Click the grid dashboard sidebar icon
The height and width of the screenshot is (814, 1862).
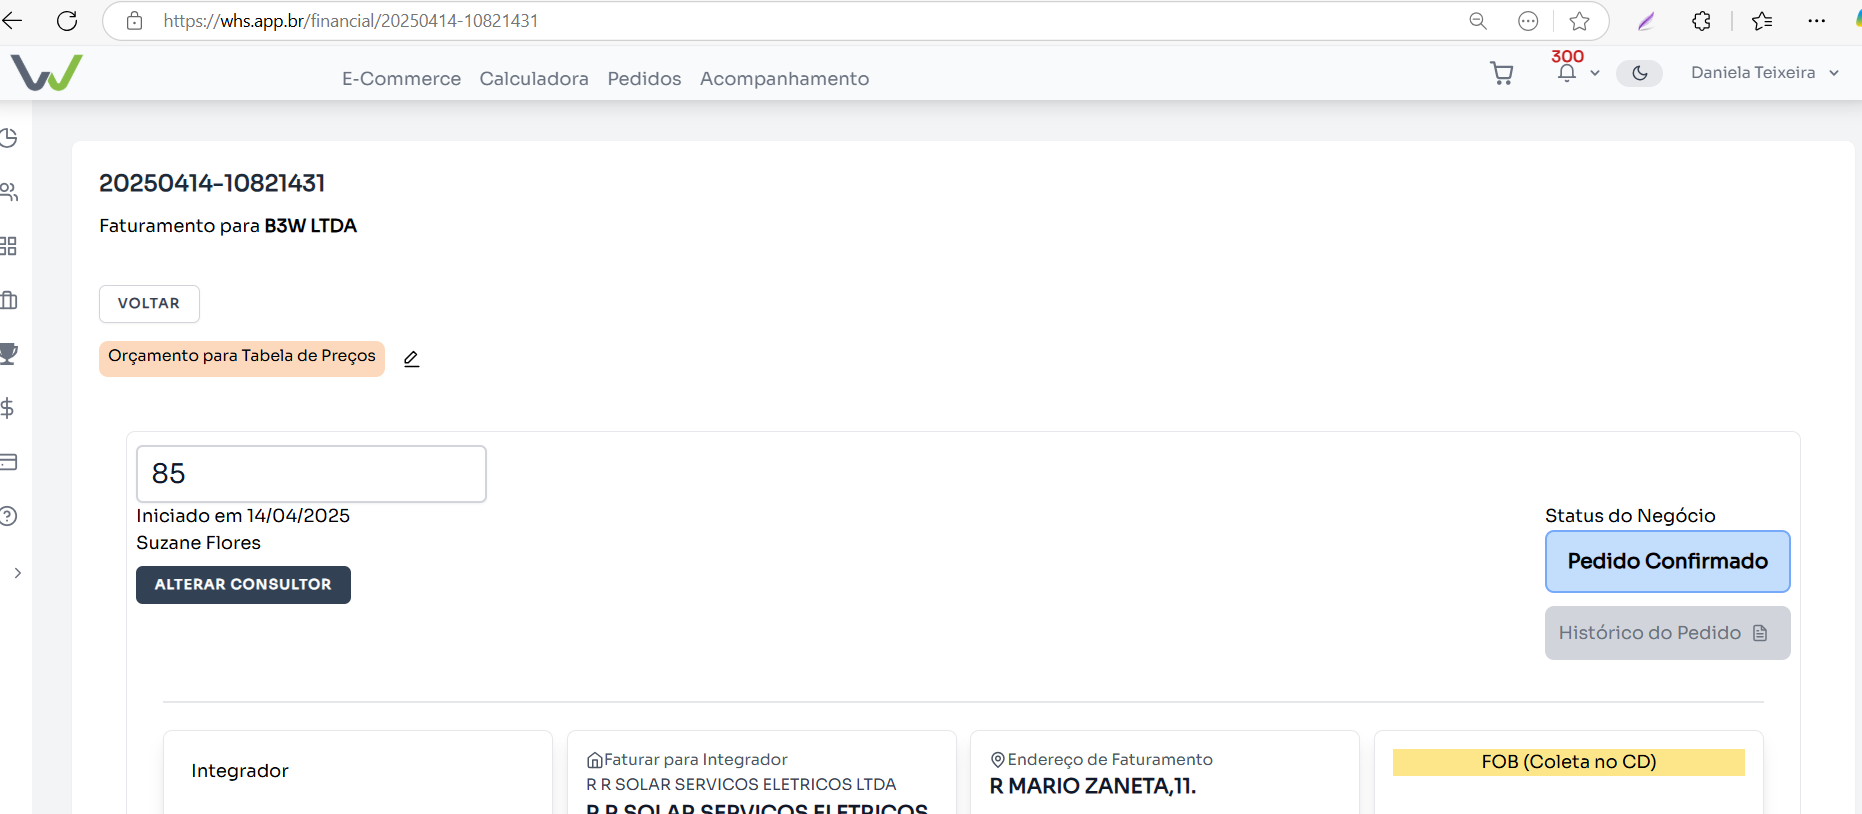tap(9, 246)
